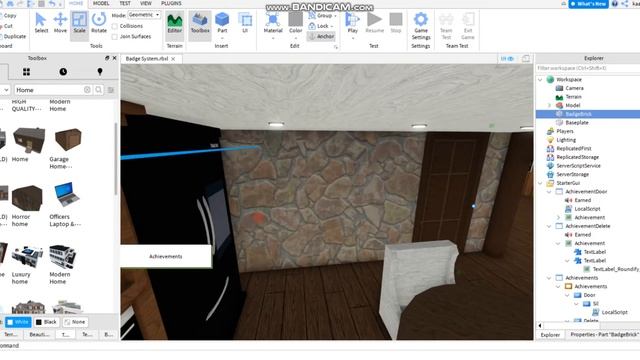Select the Home model thumbnail
The image size is (640, 360).
[x=28, y=140]
